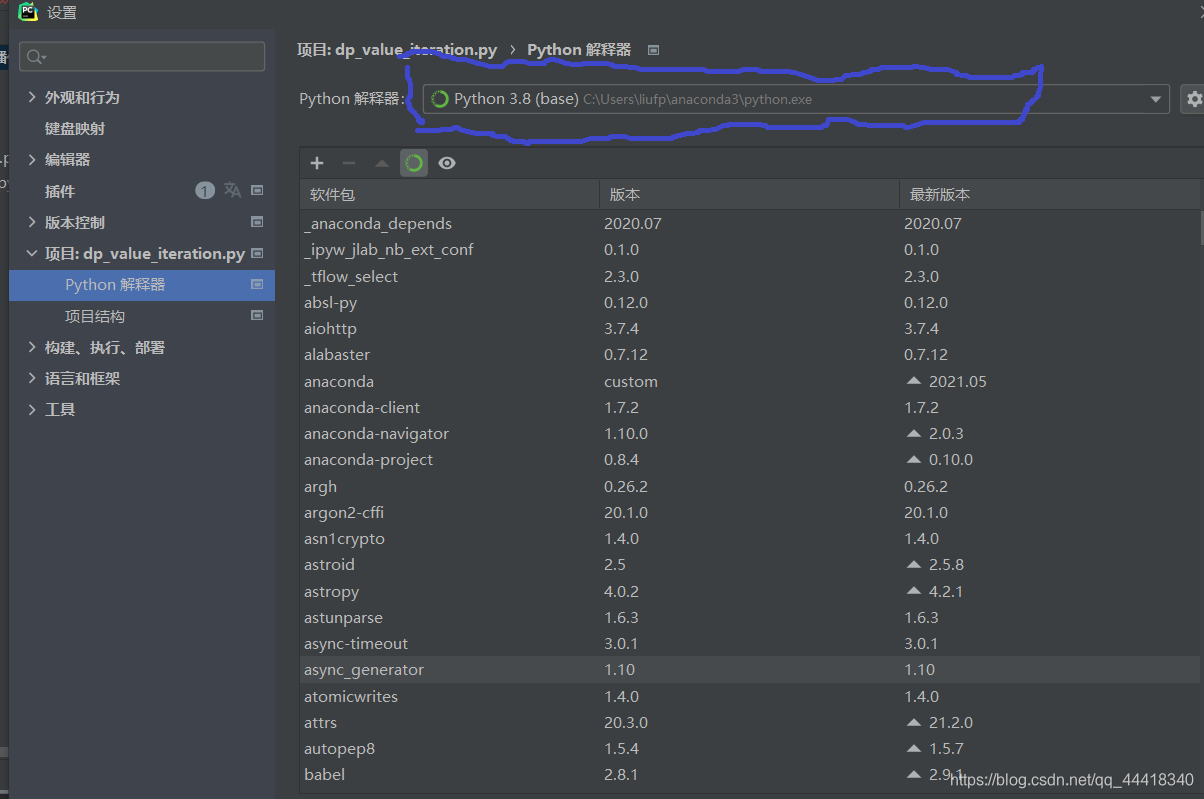Click the settings search box
Screen dimensions: 1204x799
pos(142,56)
